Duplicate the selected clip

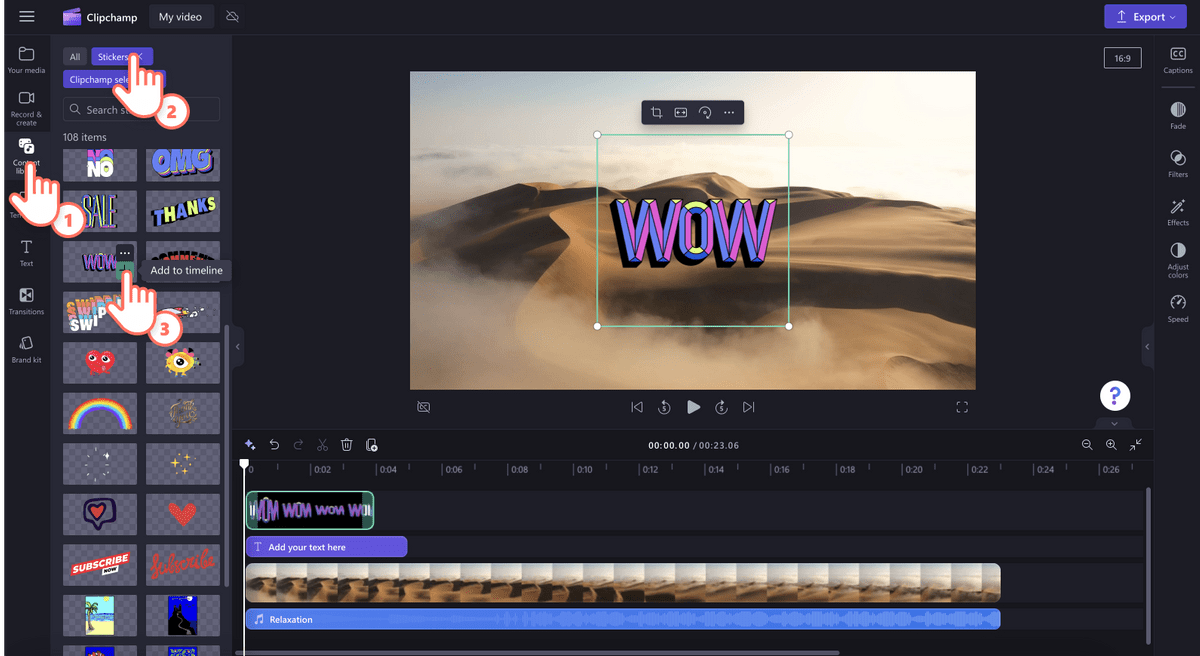(371, 444)
